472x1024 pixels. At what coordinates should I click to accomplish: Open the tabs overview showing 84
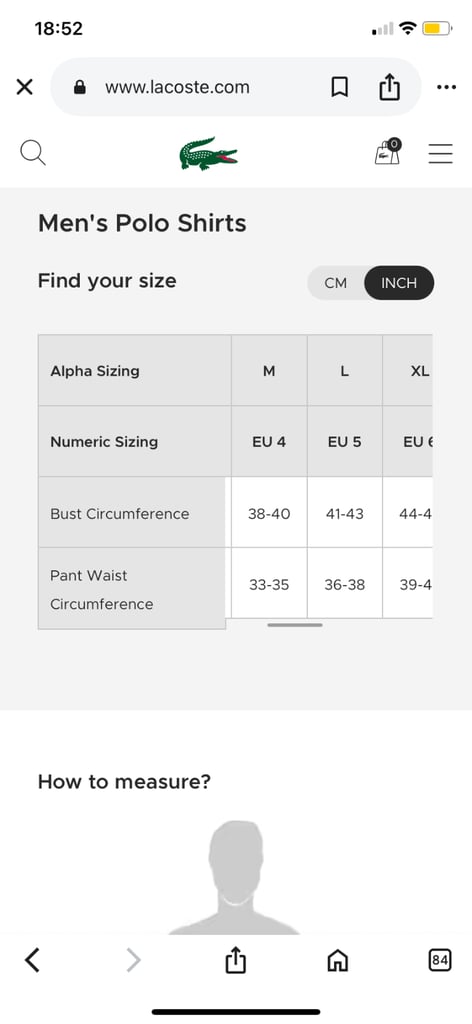point(440,960)
